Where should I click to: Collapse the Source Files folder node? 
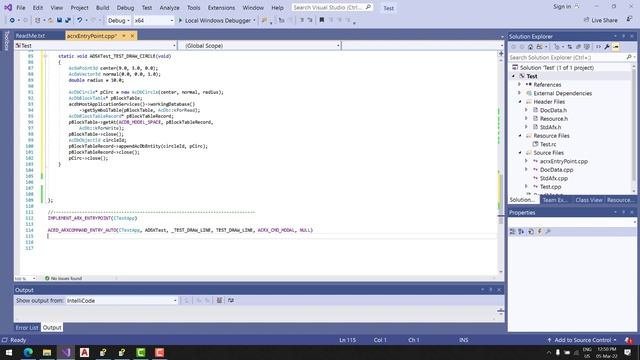tap(520, 153)
